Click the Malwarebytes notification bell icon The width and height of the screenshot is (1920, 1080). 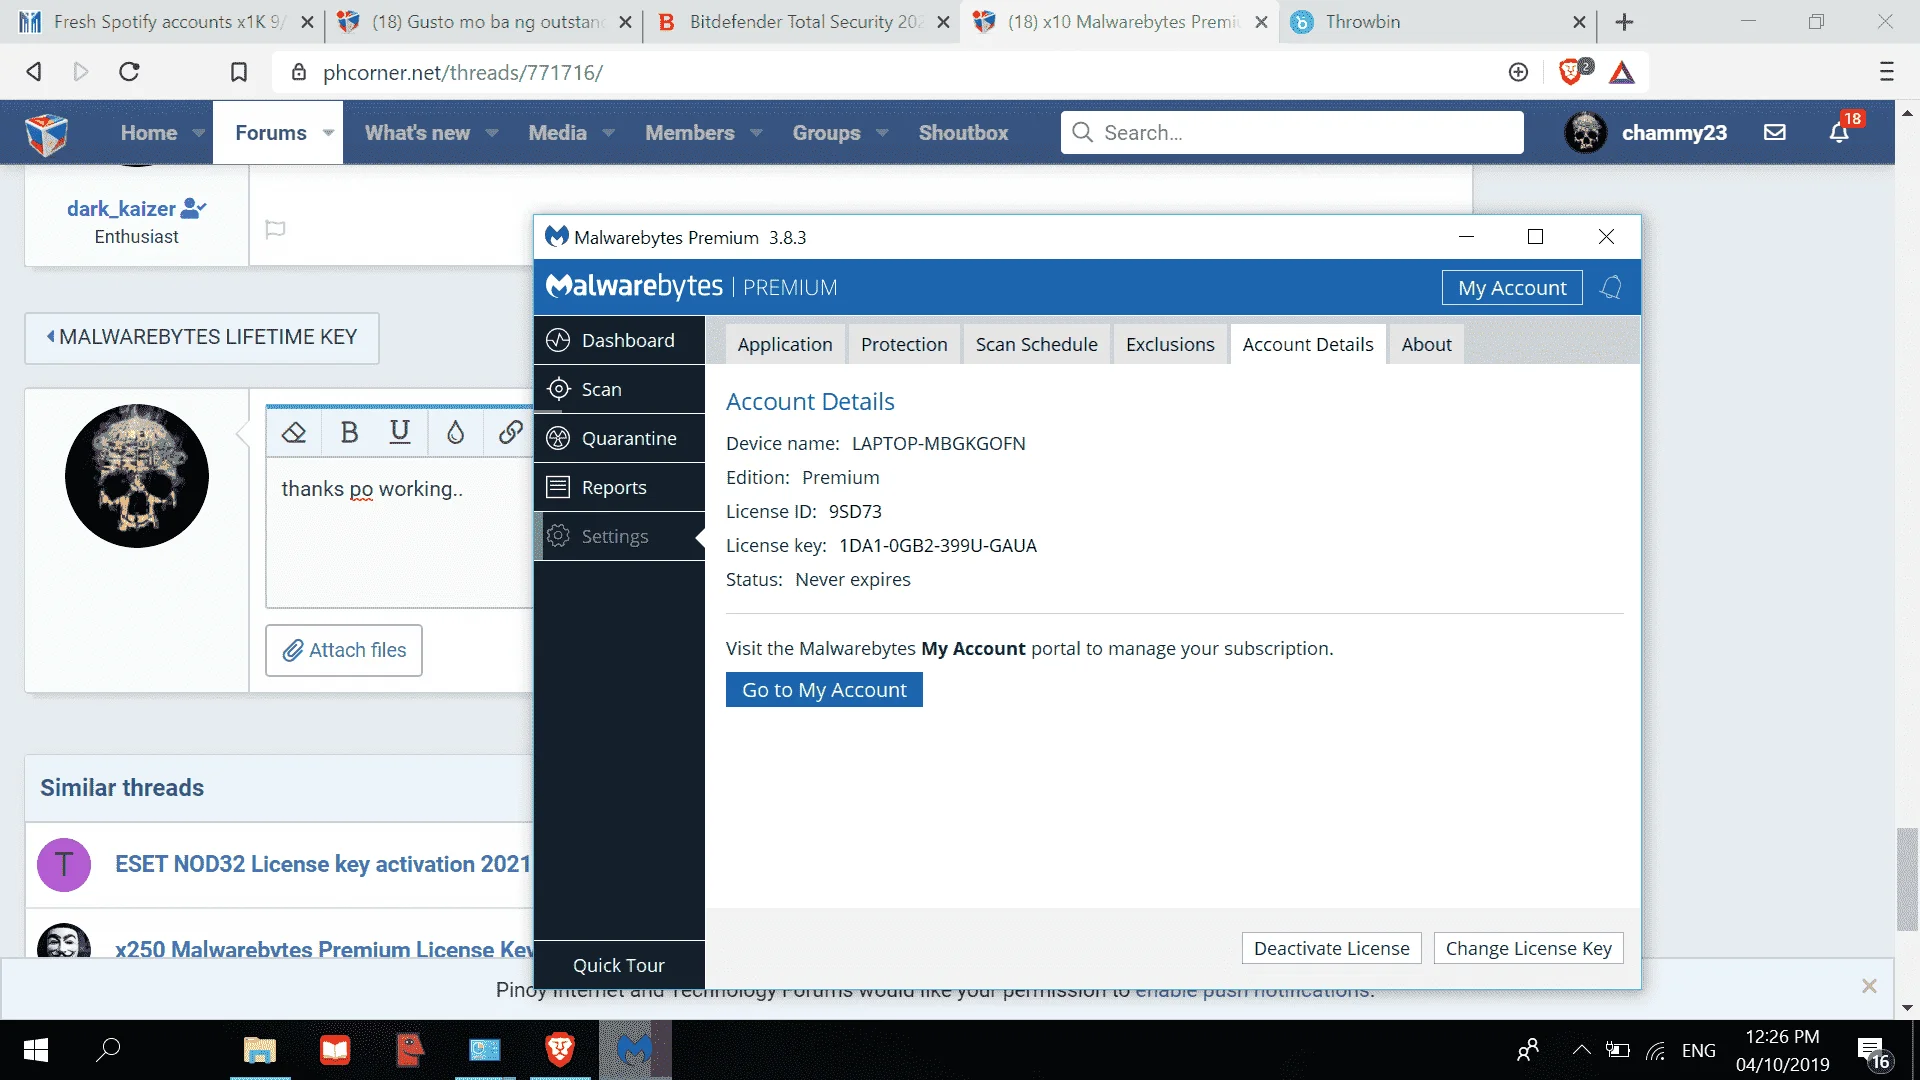1611,288
